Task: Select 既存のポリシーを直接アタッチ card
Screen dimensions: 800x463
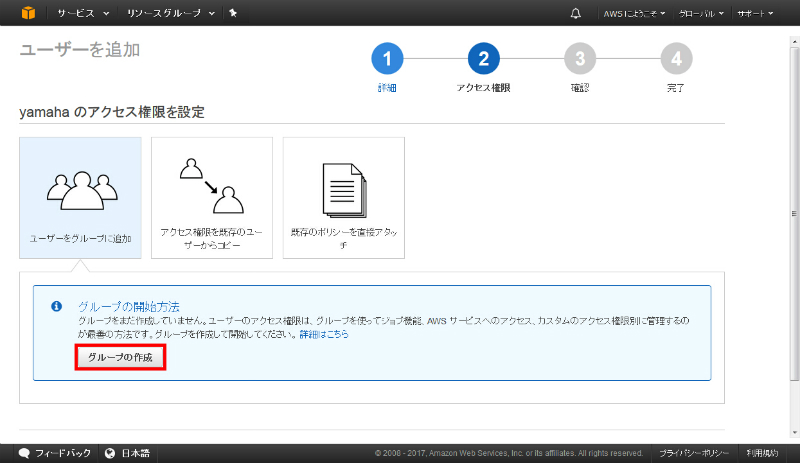Action: click(x=344, y=198)
